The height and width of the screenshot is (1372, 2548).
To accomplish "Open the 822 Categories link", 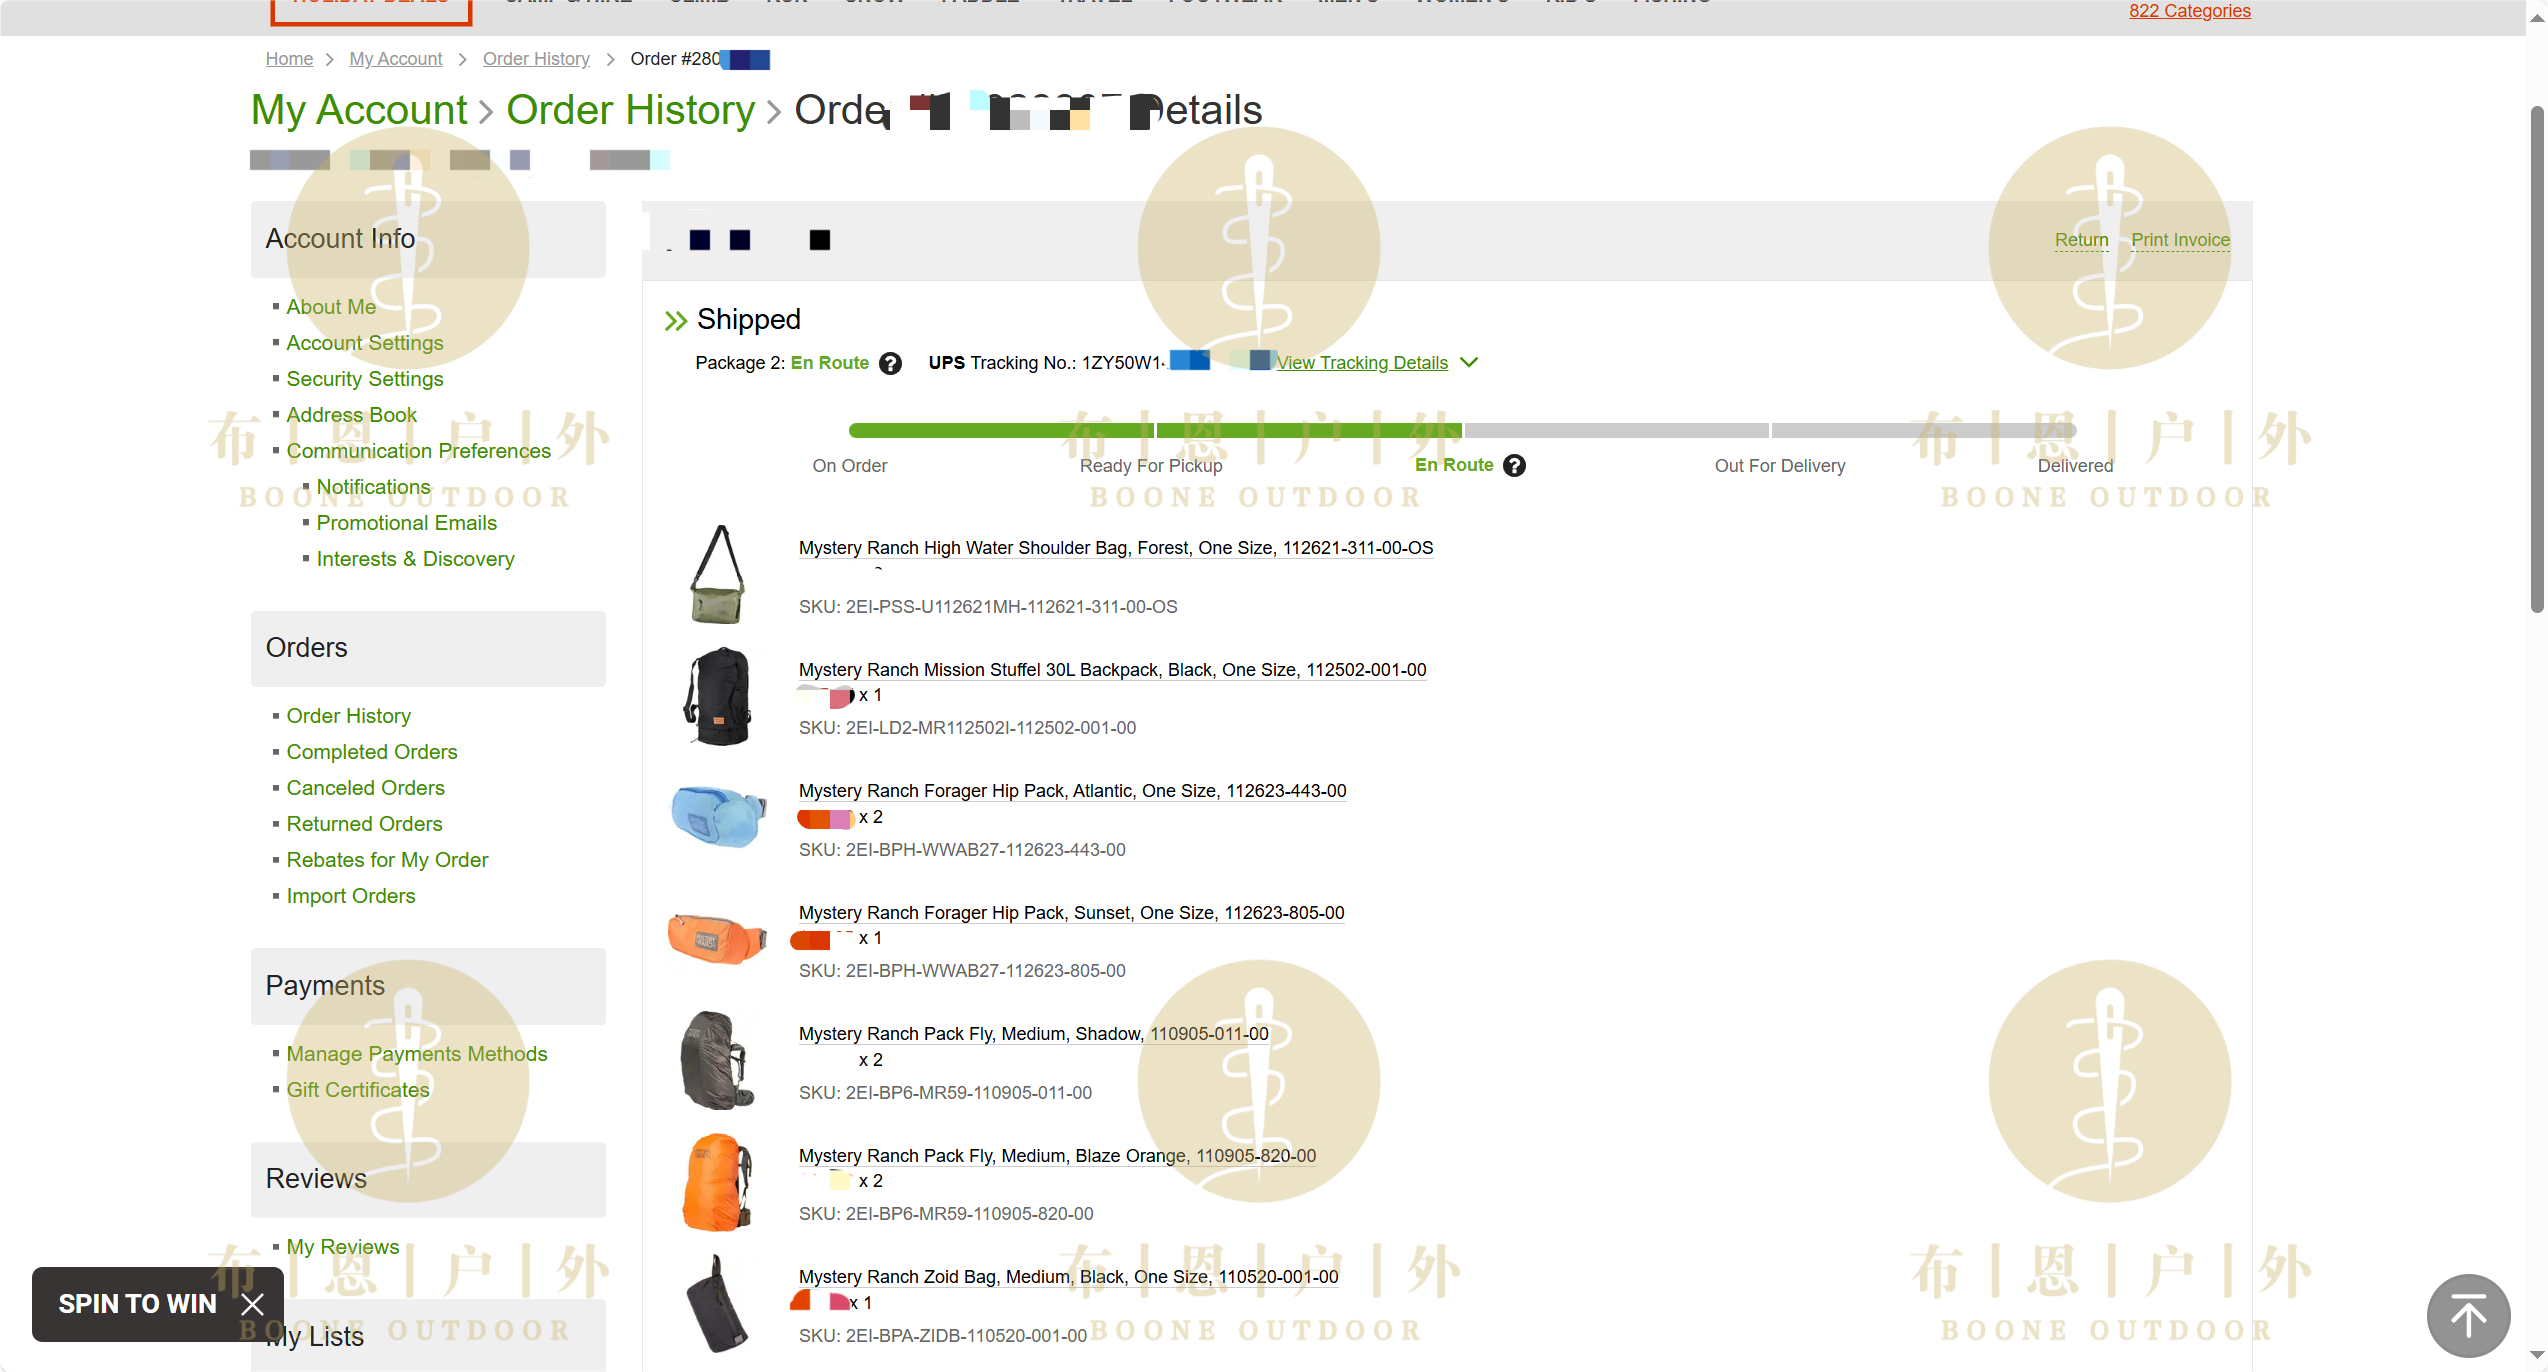I will click(2189, 11).
